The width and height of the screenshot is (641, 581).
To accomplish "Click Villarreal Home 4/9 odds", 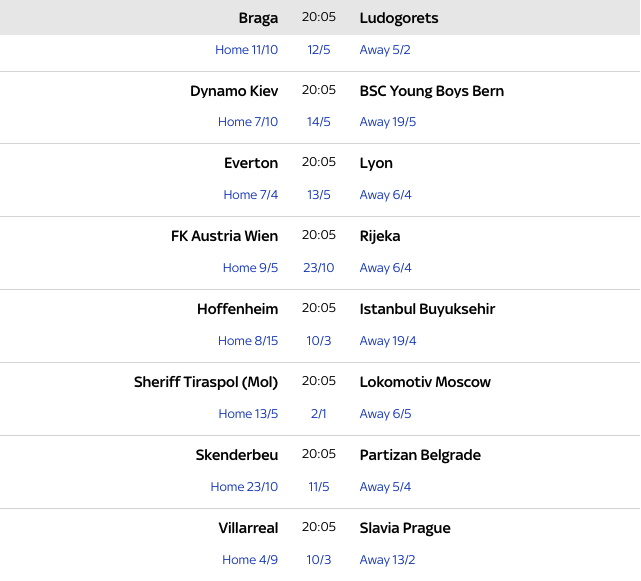I will point(250,560).
